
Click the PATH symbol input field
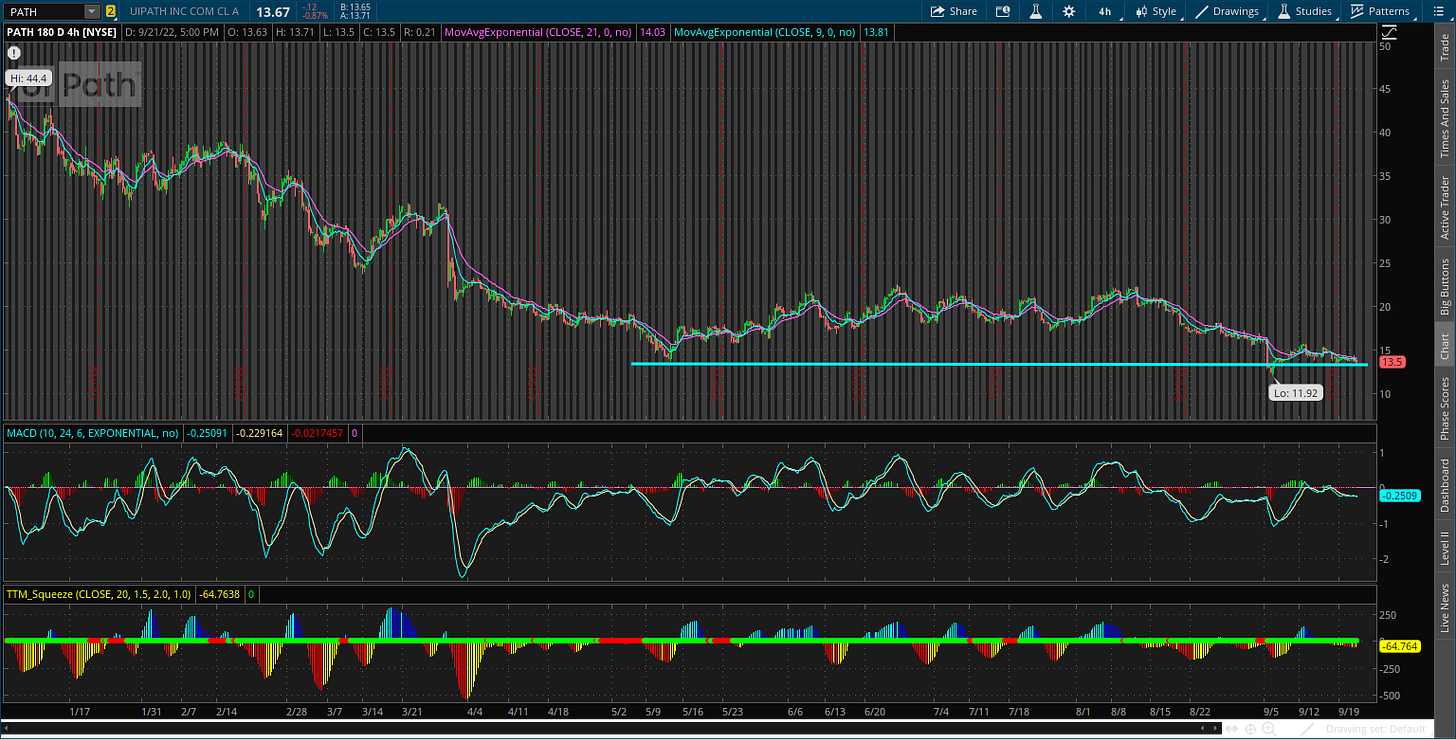(x=43, y=11)
